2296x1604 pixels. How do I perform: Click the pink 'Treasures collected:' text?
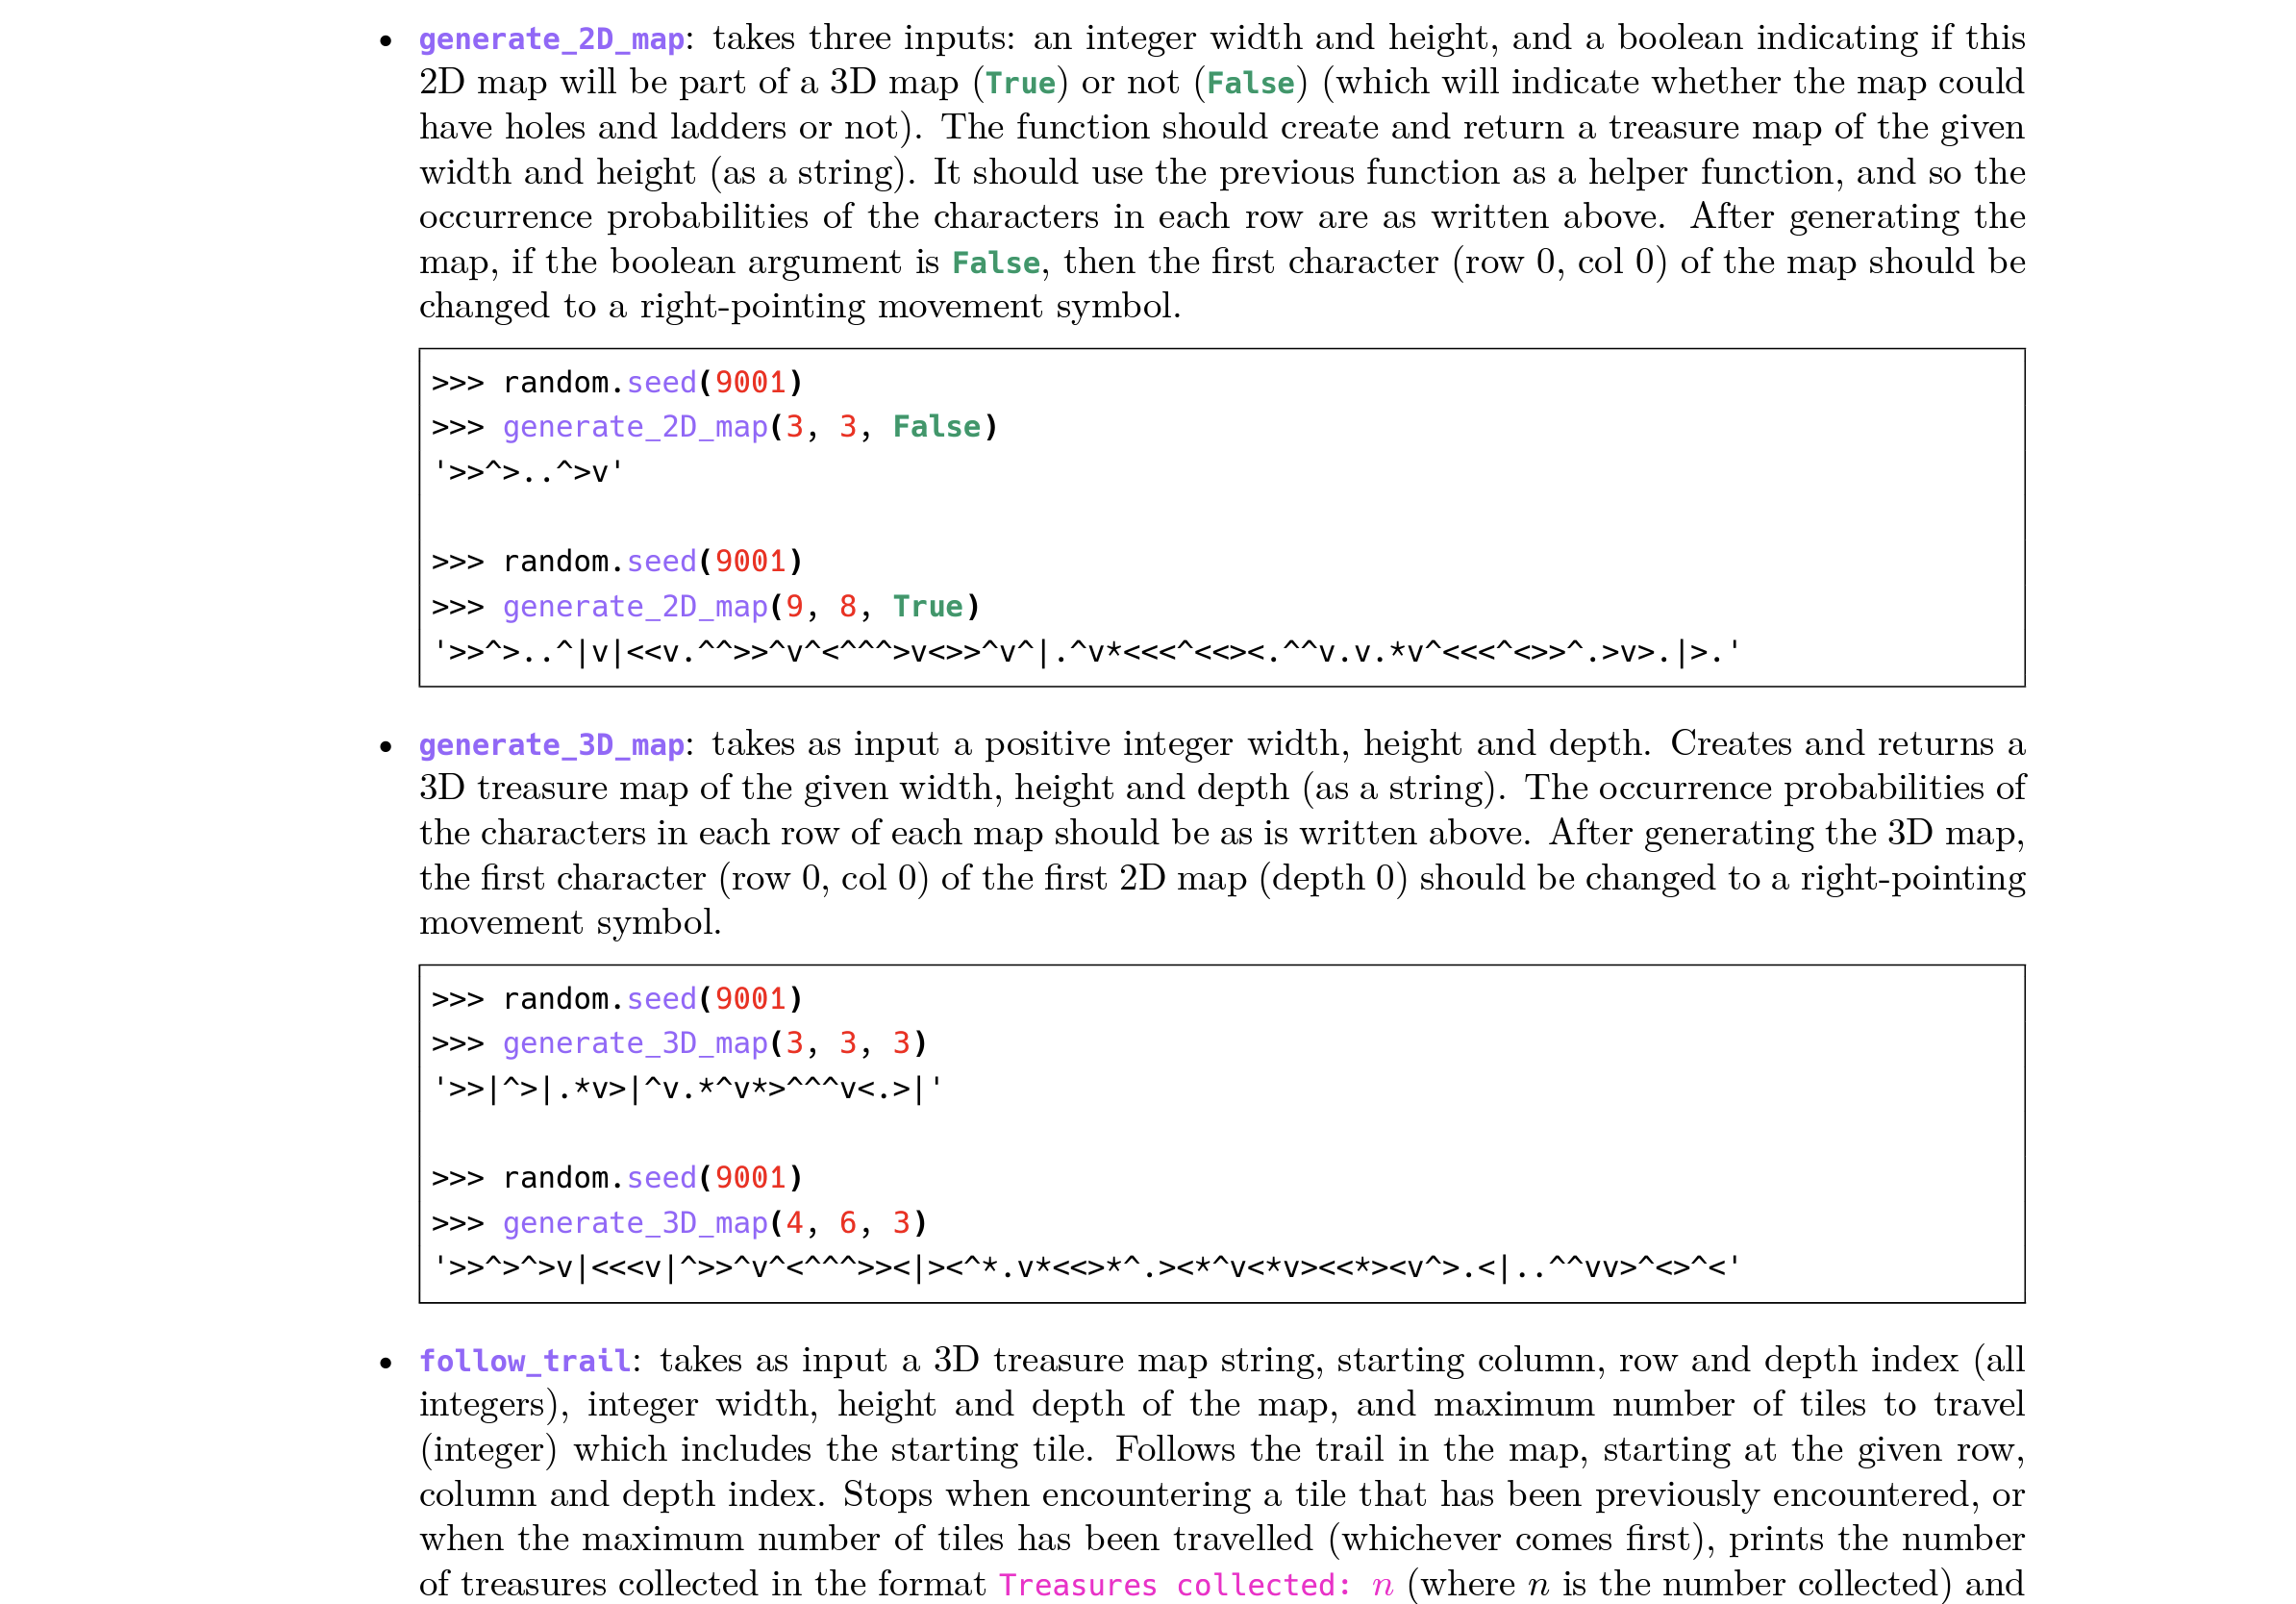[1174, 1585]
